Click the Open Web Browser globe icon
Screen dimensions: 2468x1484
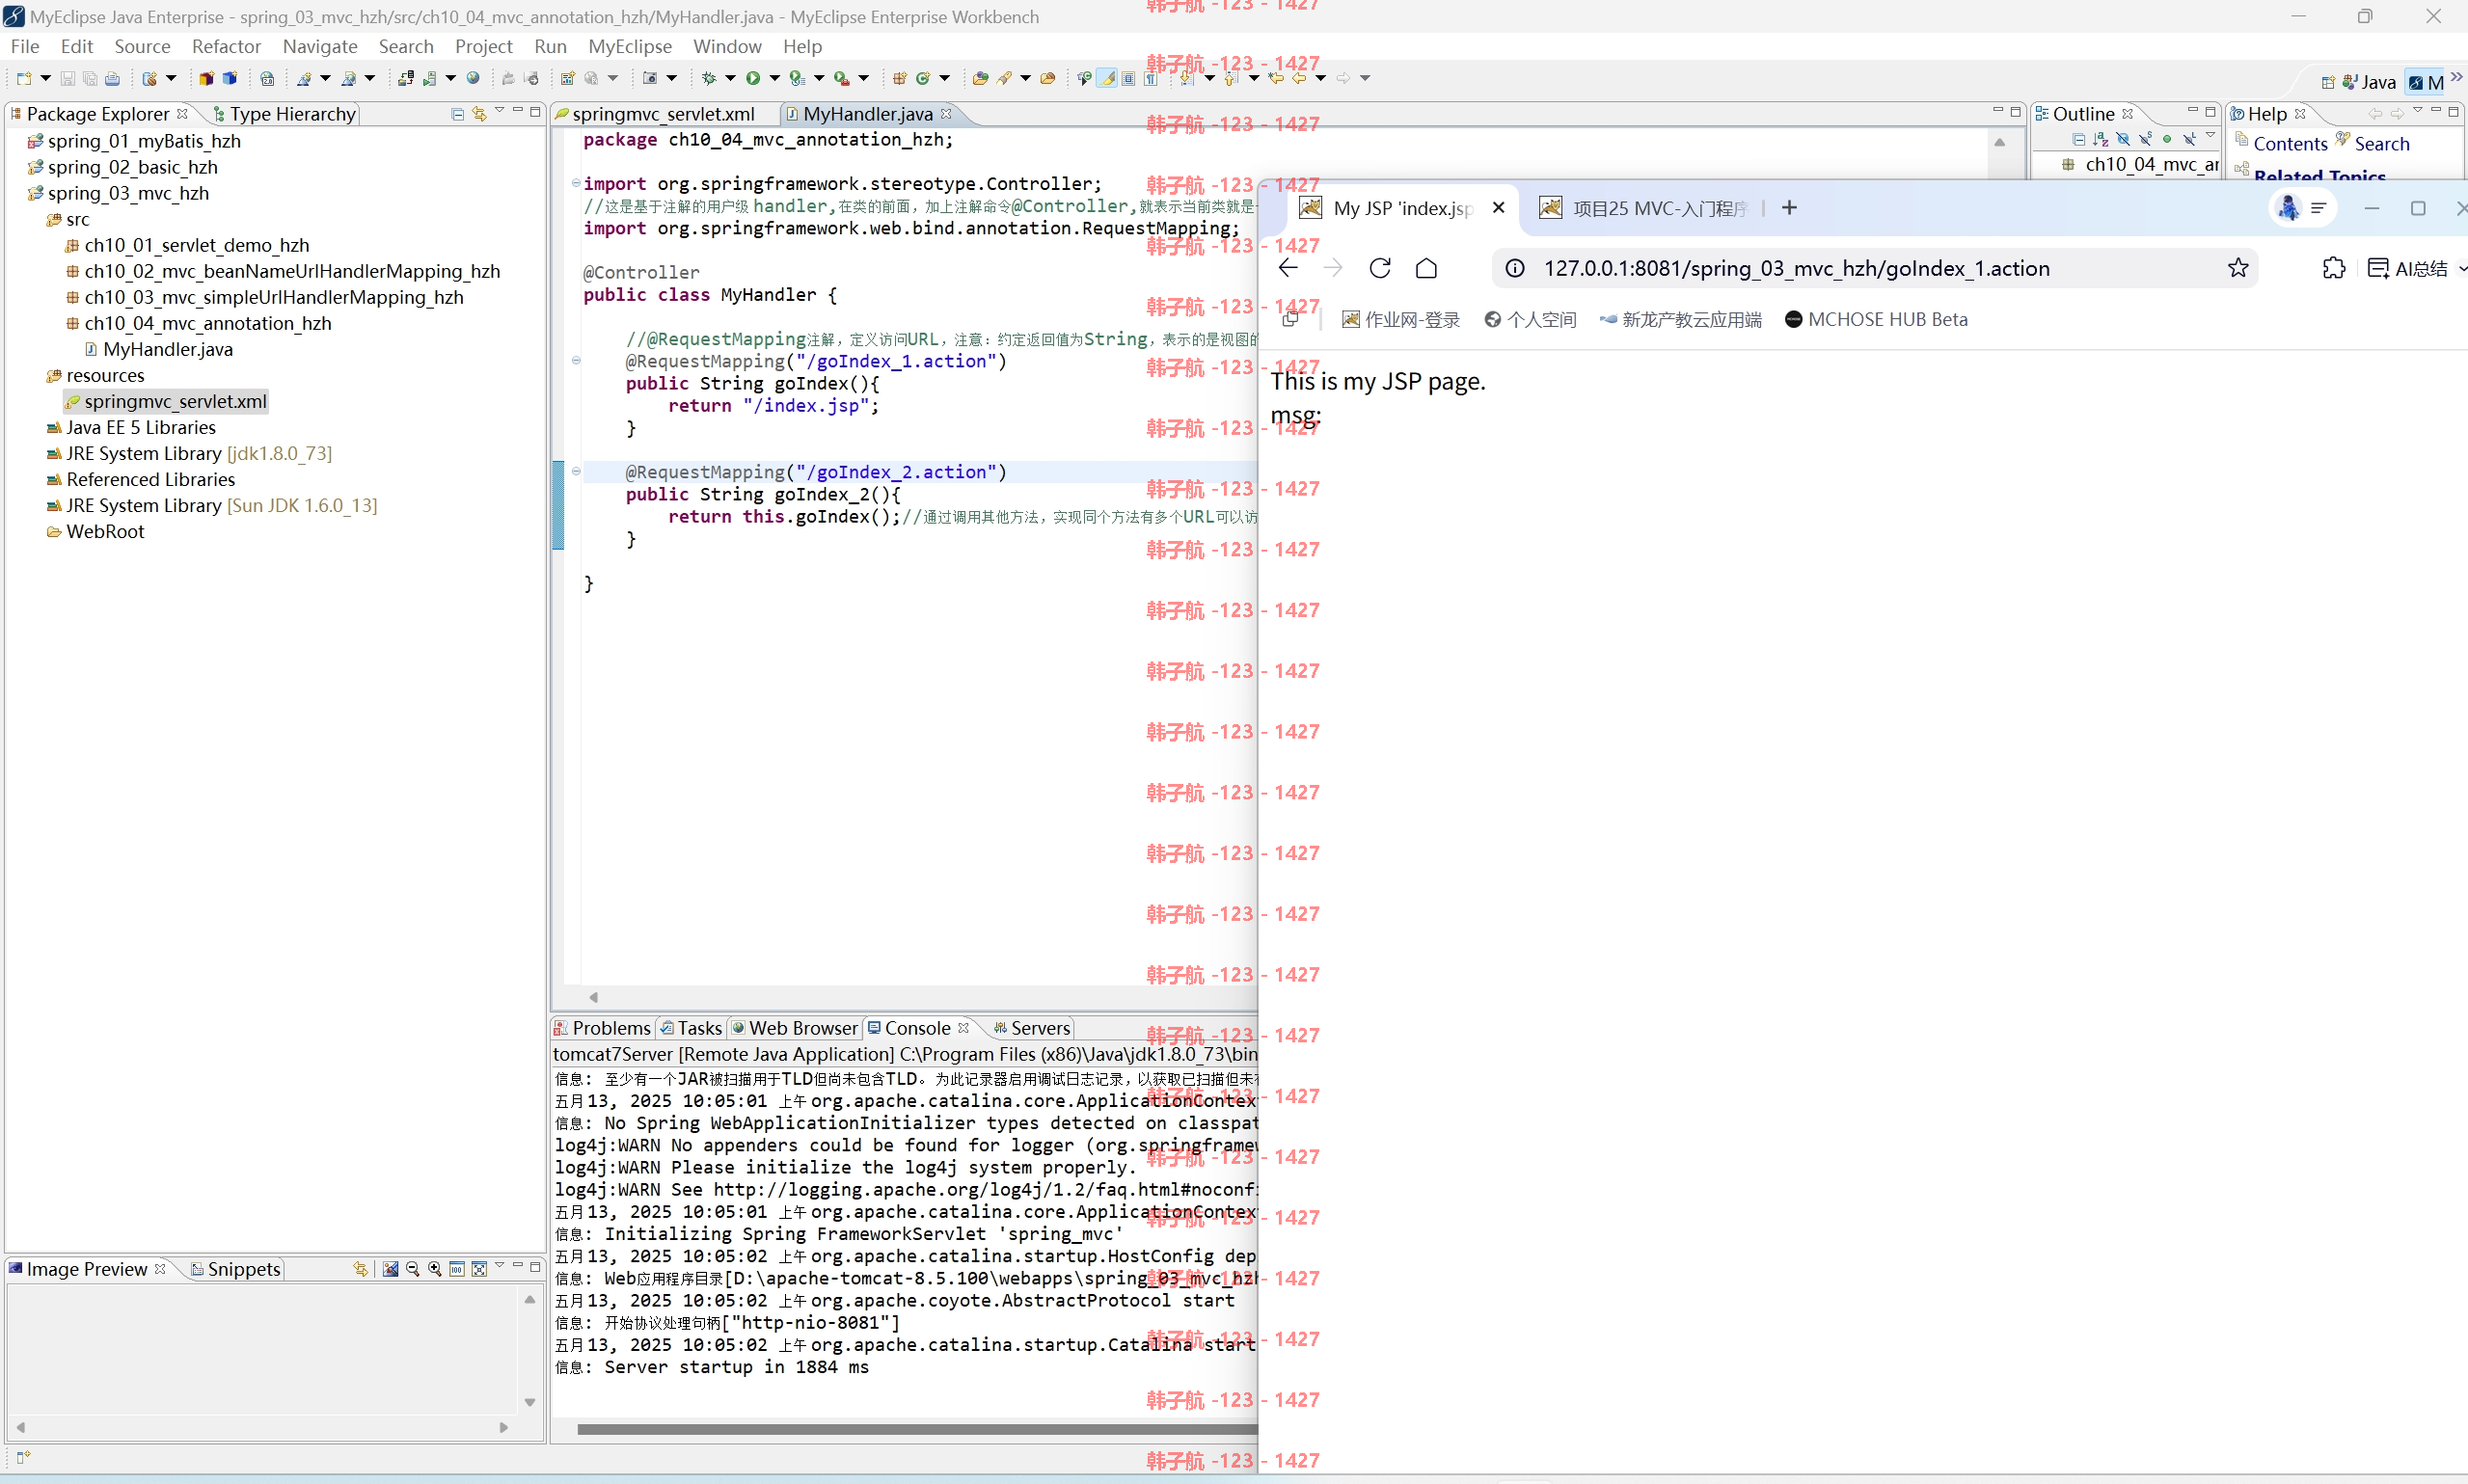(x=472, y=78)
